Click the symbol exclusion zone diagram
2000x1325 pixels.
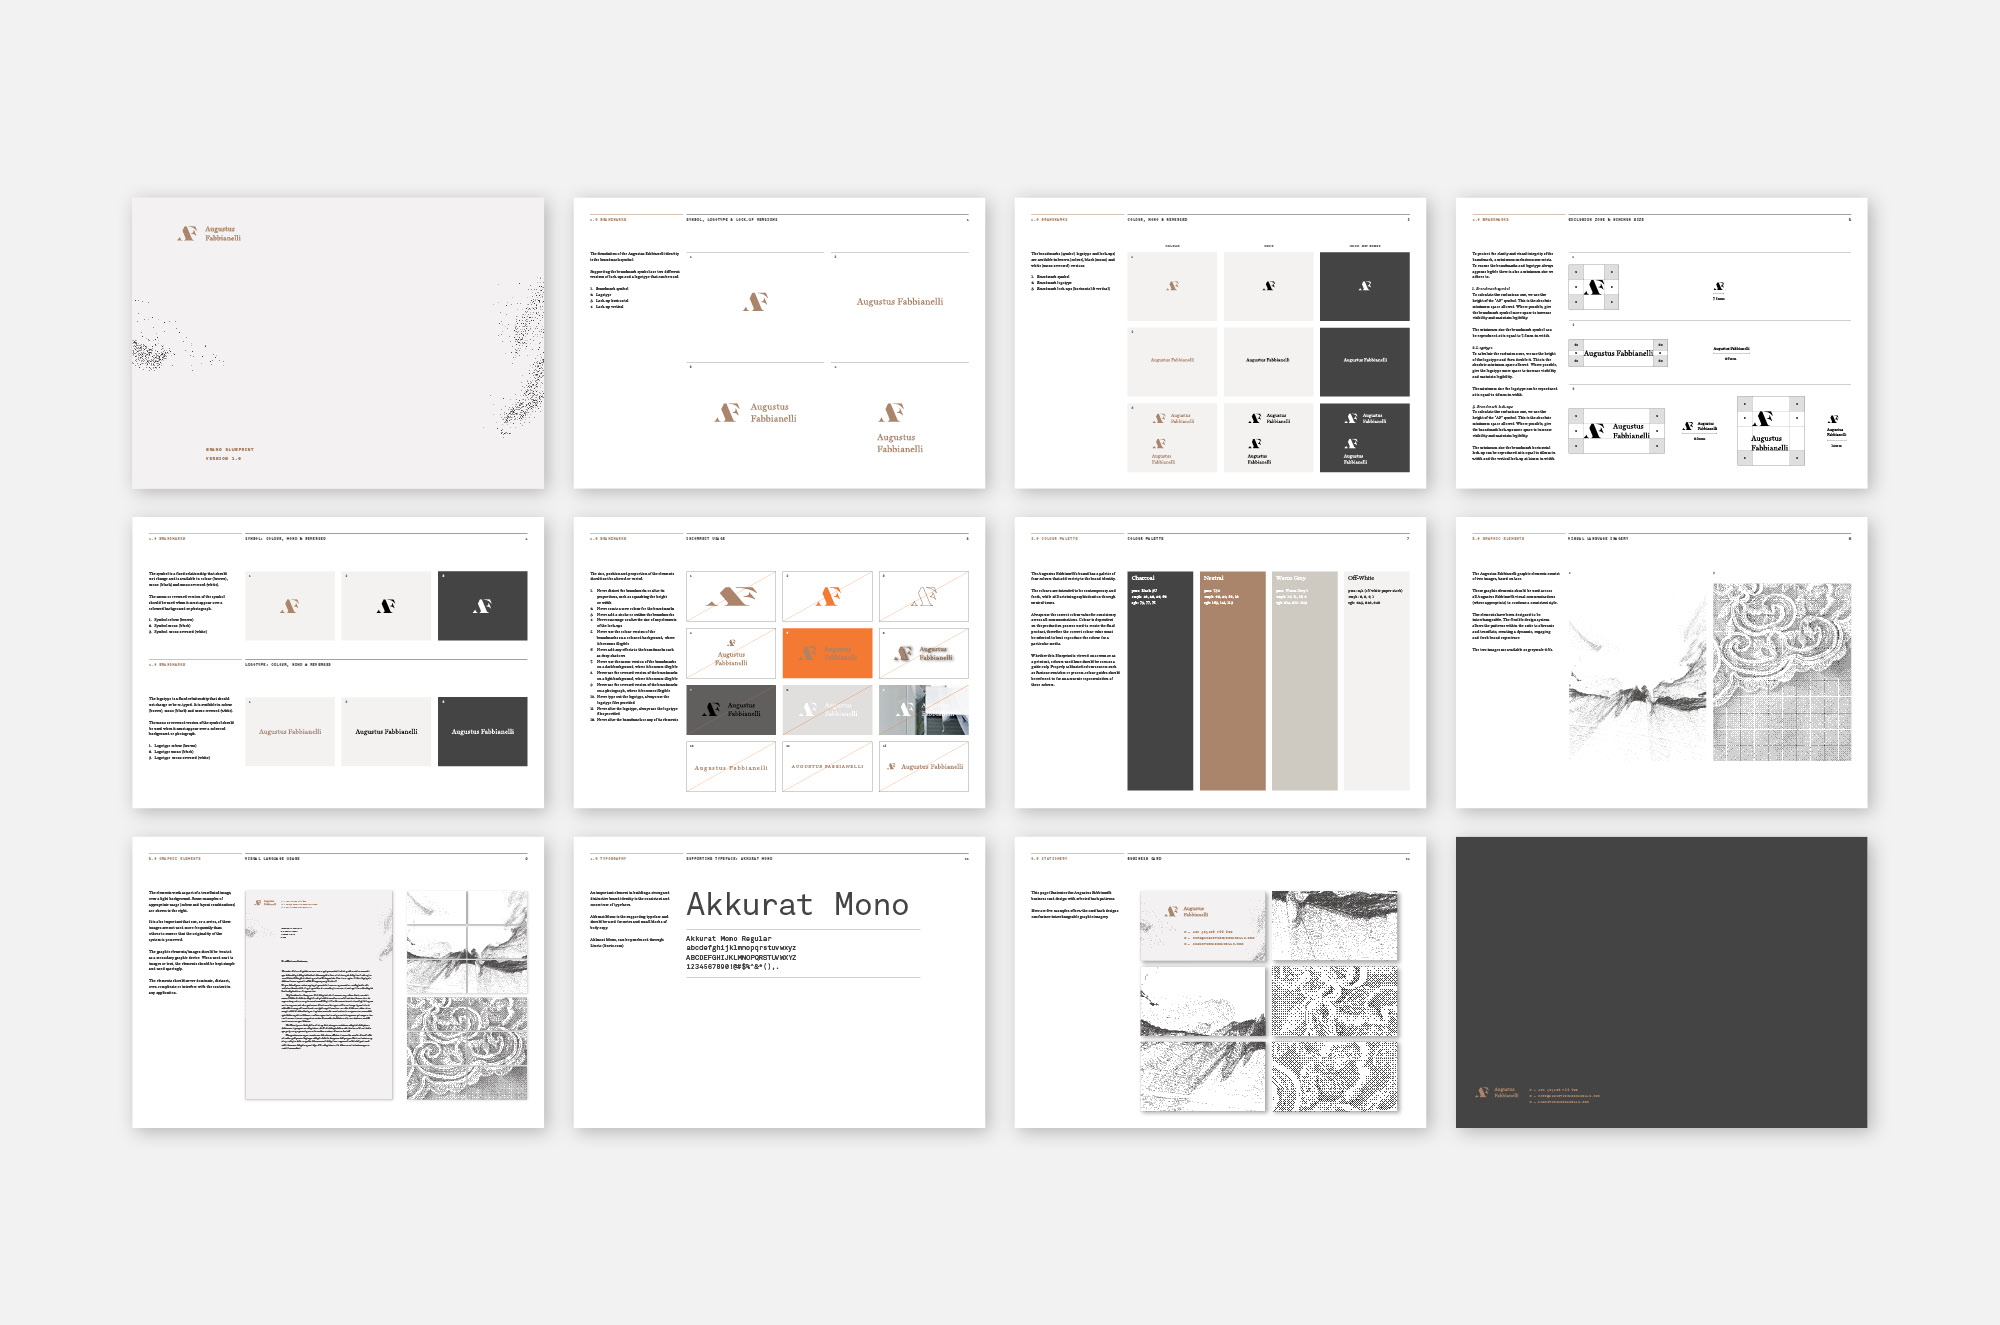[x=1594, y=287]
